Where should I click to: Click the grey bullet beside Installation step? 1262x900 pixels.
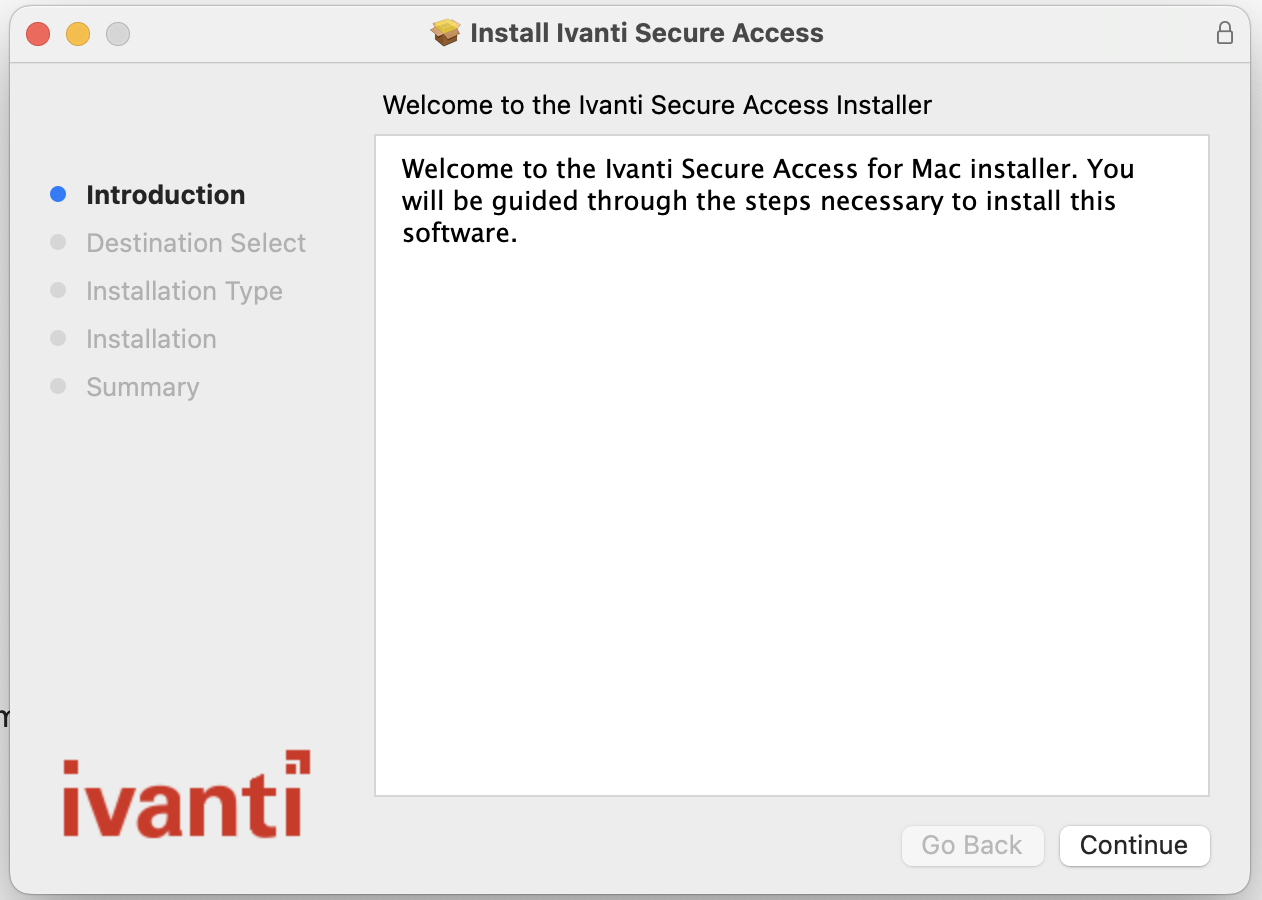58,339
